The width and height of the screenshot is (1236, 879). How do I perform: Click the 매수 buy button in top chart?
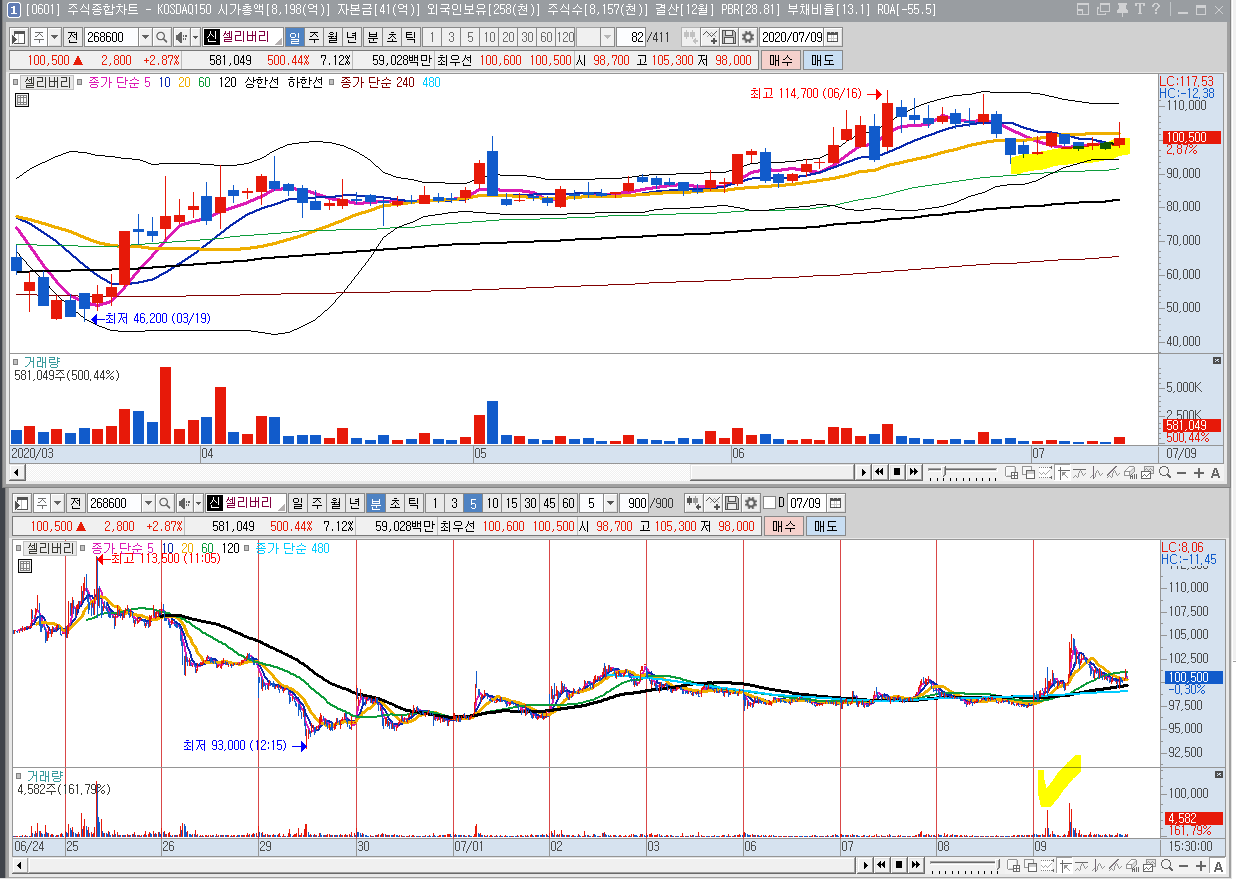point(780,60)
